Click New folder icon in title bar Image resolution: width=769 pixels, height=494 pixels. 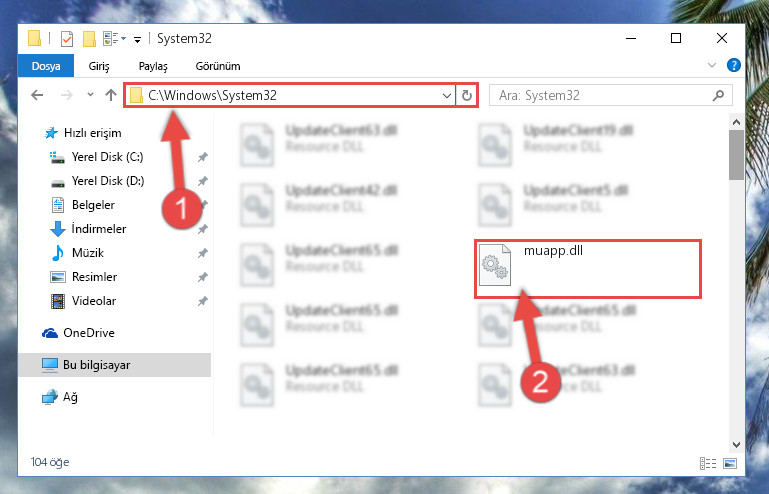(89, 39)
